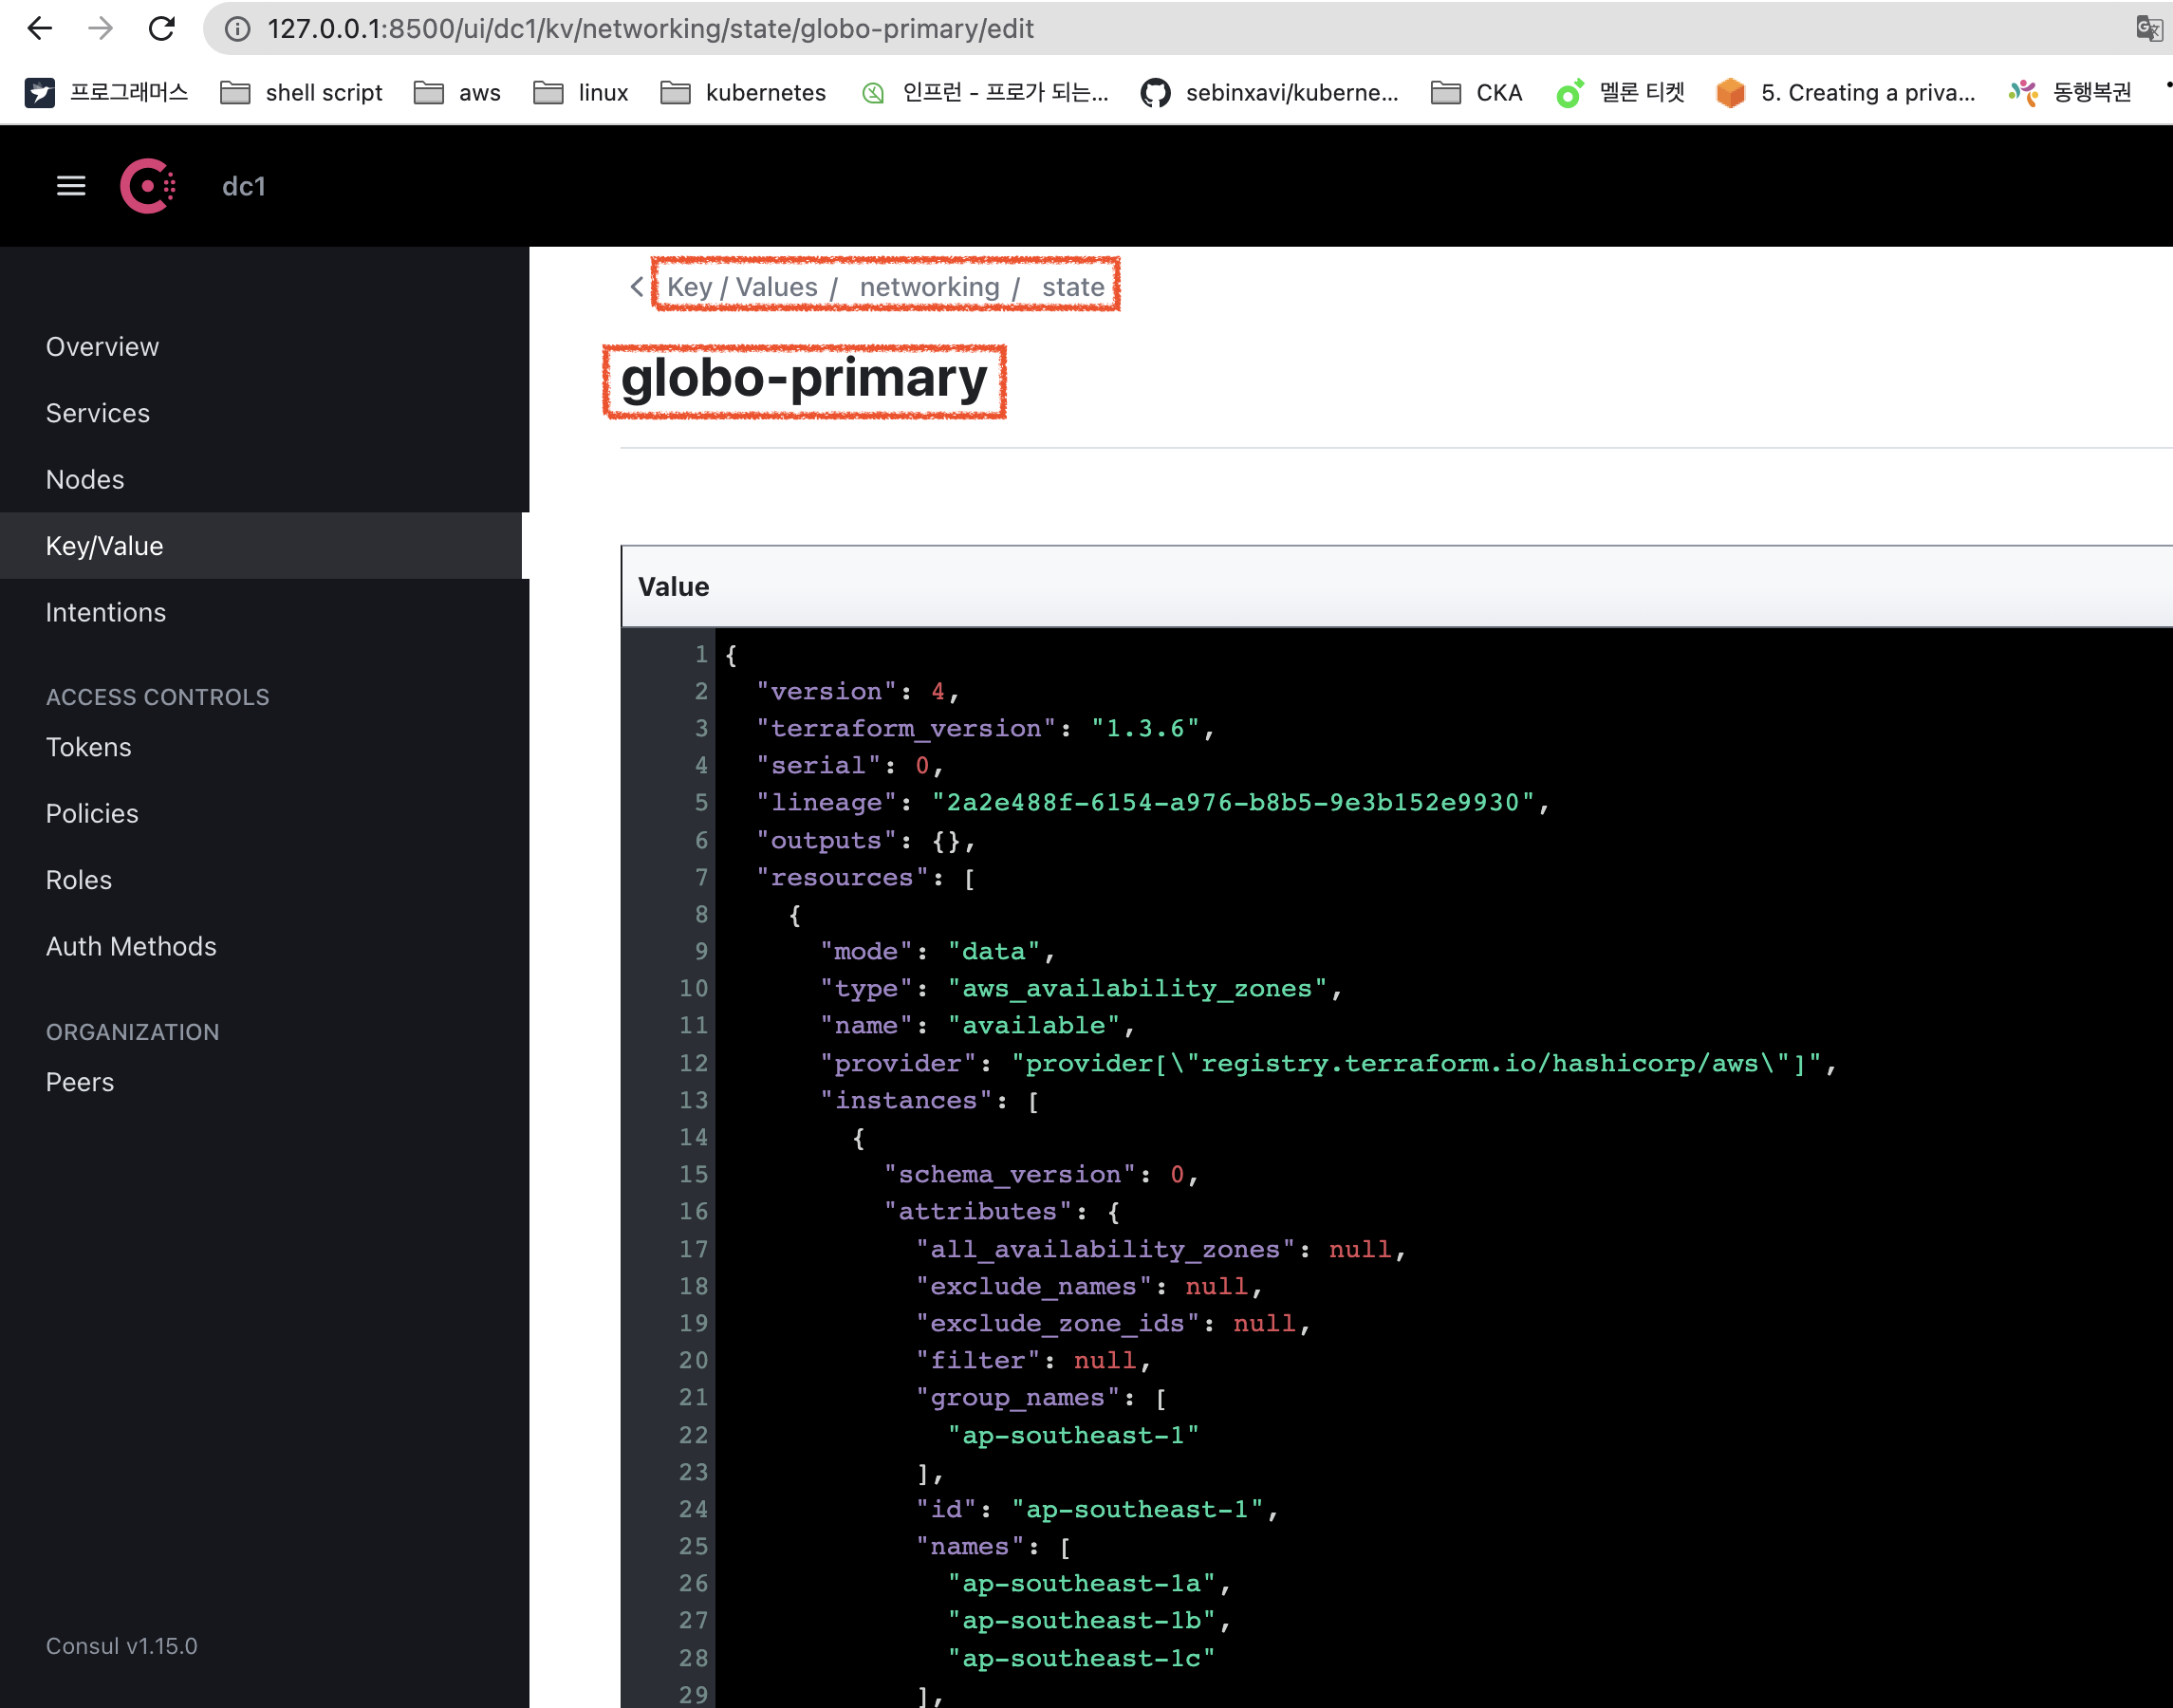Open the Google Translate icon in address bar
Screen dimensions: 2173x1708
point(2148,28)
